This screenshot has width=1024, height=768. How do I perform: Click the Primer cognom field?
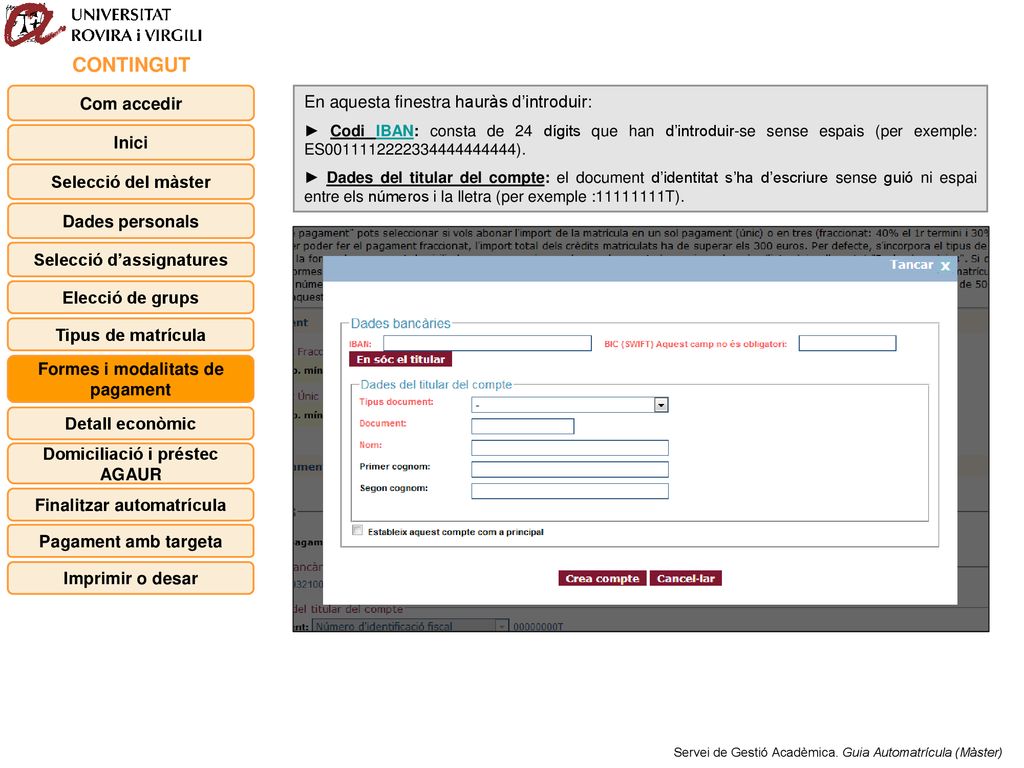[x=569, y=470]
